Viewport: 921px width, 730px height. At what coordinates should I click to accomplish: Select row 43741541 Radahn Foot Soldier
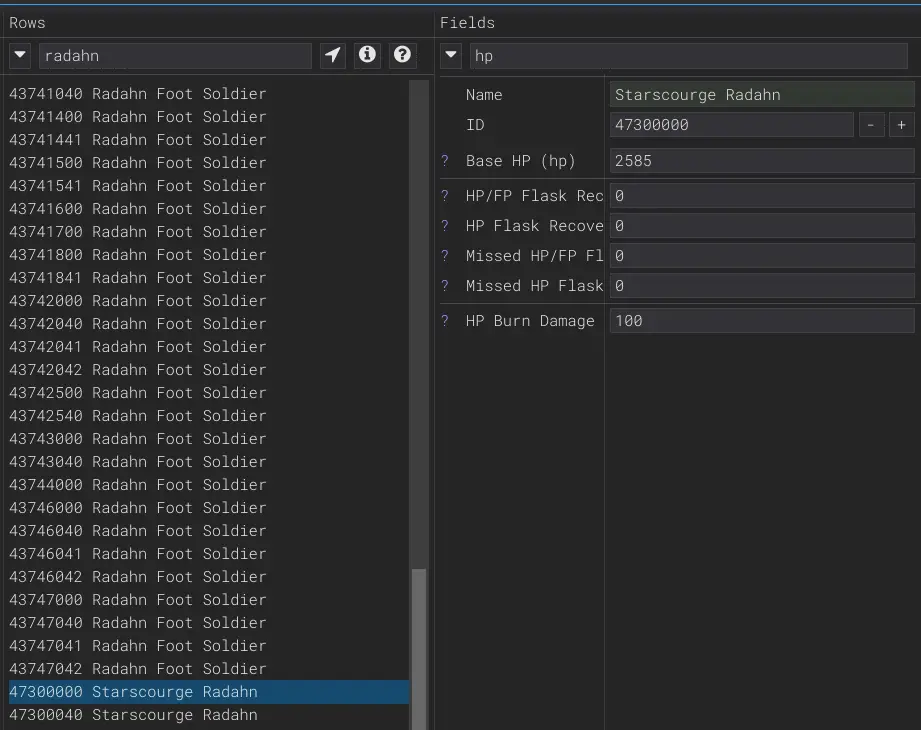(x=209, y=186)
